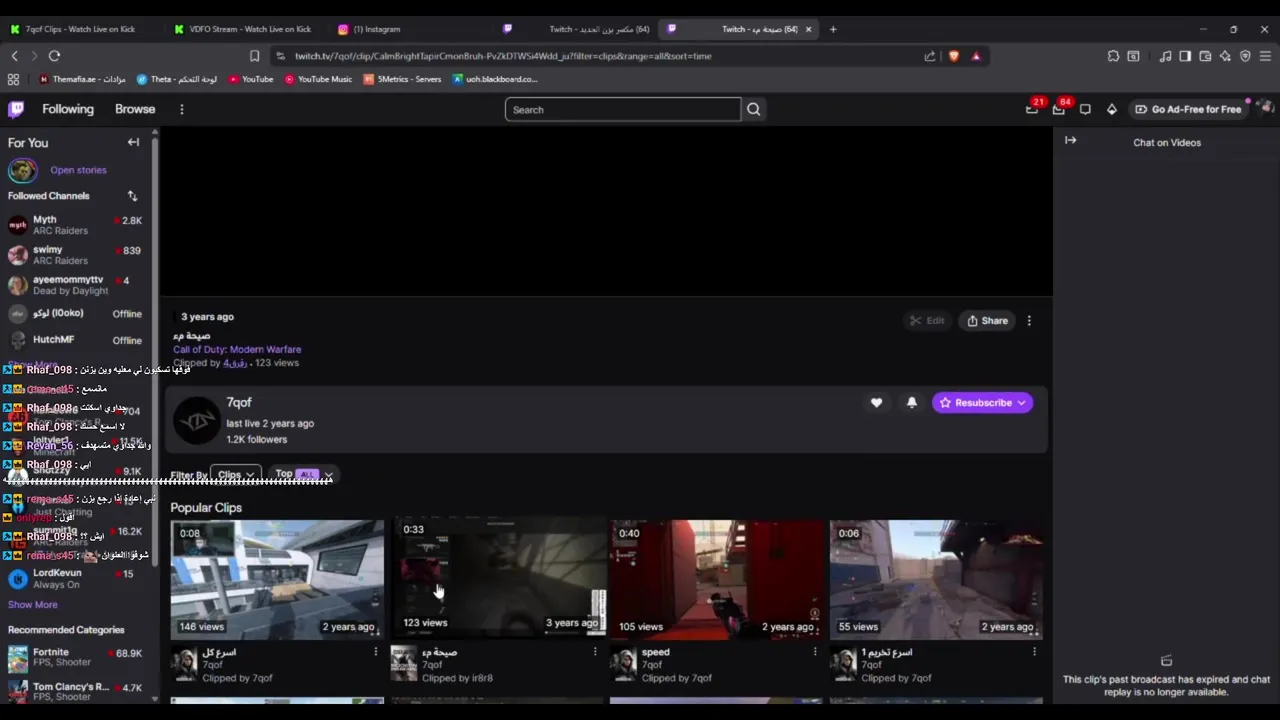1280x720 pixels.
Task: Open the Brave playlist music icon
Action: click(x=1165, y=56)
